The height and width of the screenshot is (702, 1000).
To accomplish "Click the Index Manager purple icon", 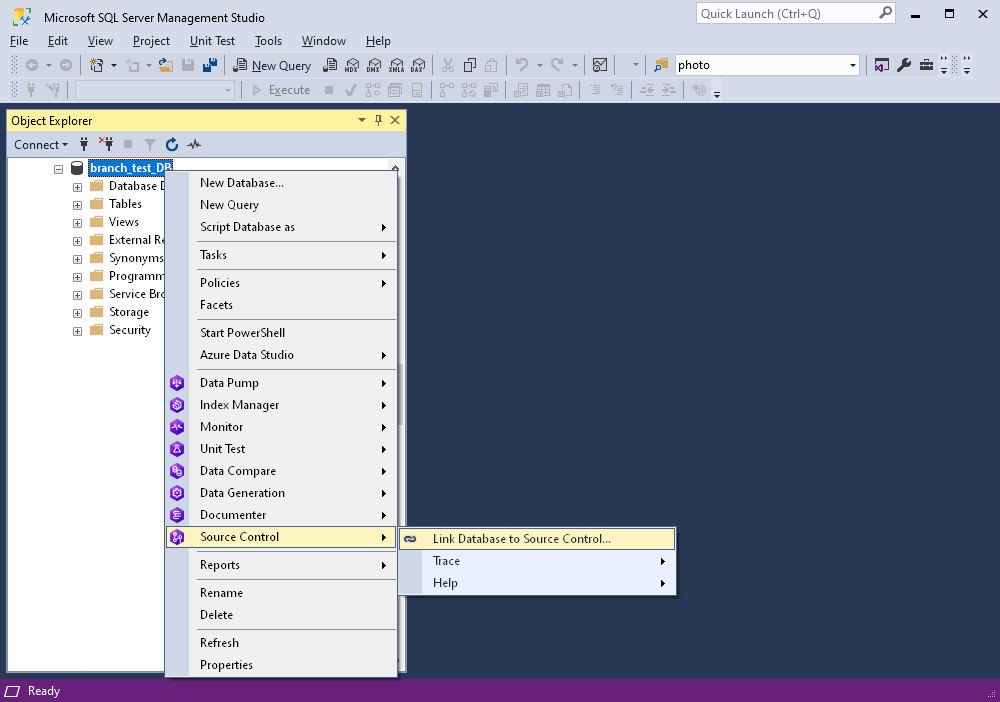I will pos(177,405).
